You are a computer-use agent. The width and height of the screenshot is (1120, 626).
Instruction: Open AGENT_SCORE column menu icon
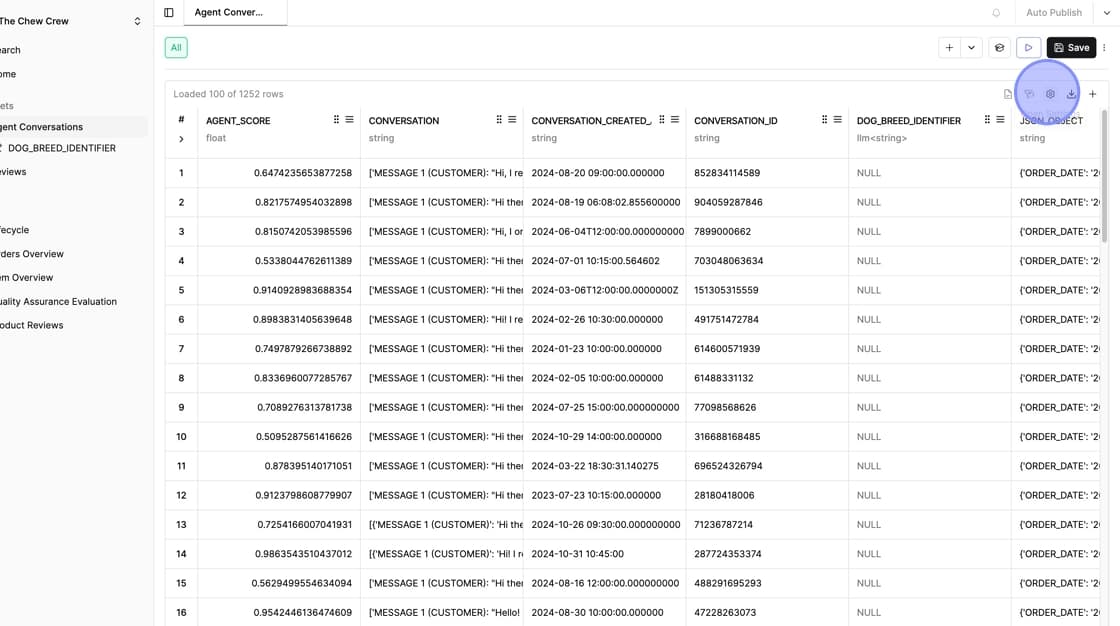tap(349, 120)
